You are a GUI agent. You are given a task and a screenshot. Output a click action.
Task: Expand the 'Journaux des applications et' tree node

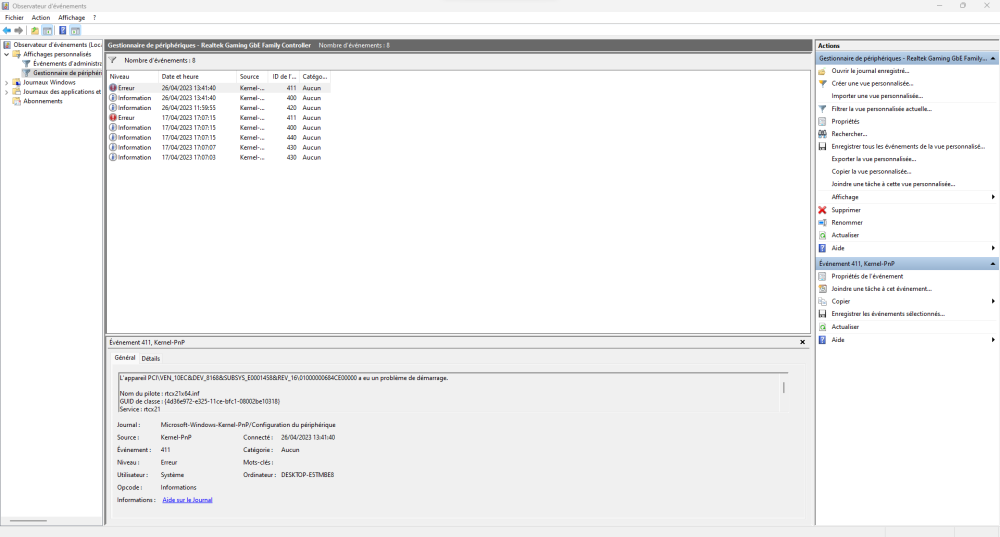[7, 92]
